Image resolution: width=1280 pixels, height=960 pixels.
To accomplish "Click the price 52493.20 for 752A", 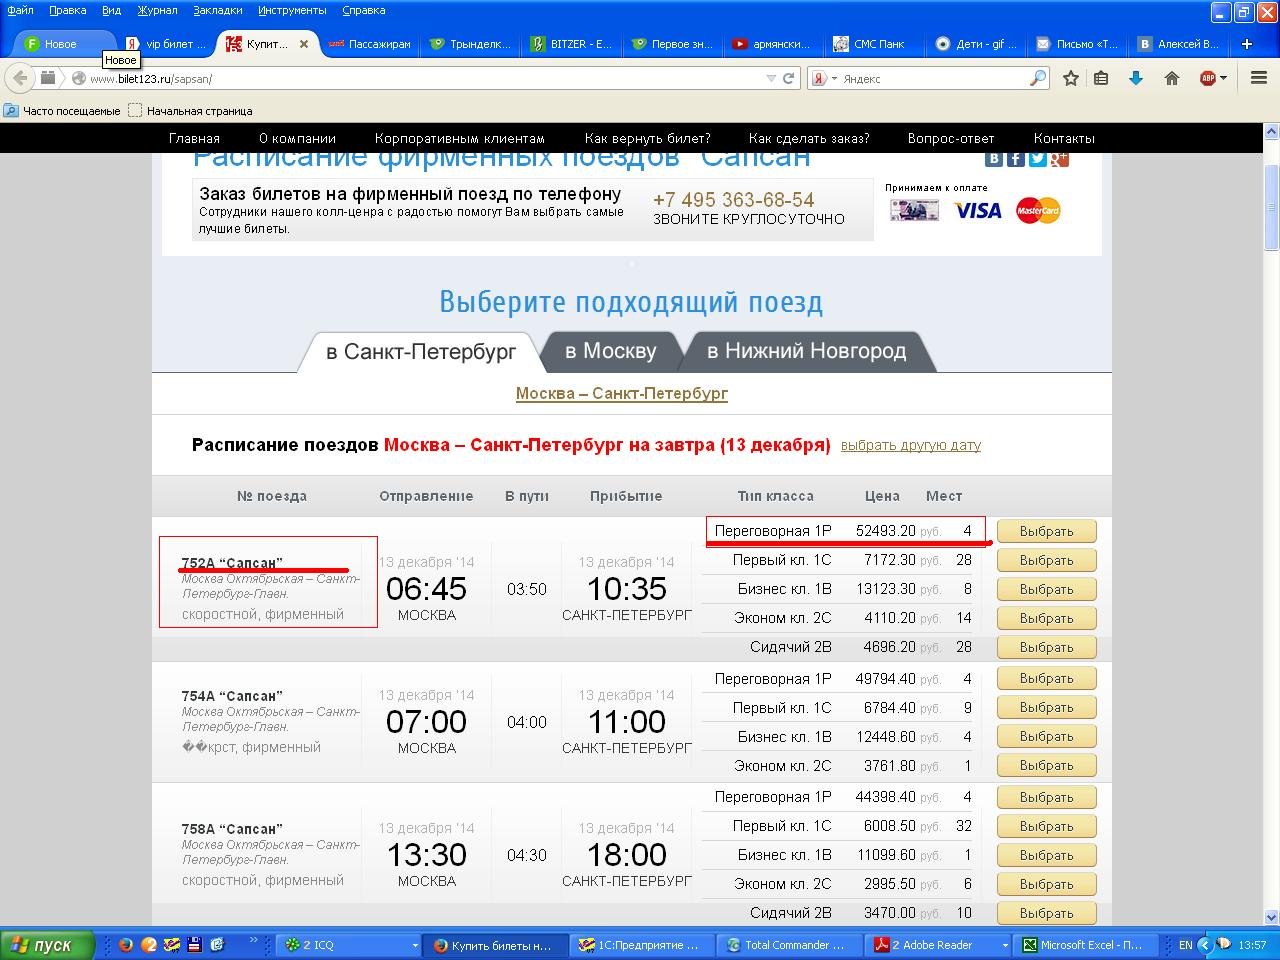I will click(x=885, y=531).
